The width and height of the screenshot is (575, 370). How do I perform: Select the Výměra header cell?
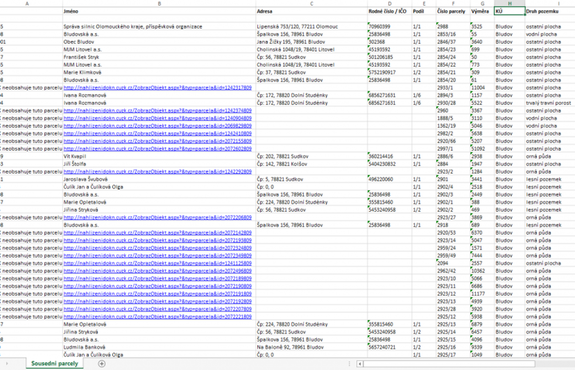coord(482,11)
